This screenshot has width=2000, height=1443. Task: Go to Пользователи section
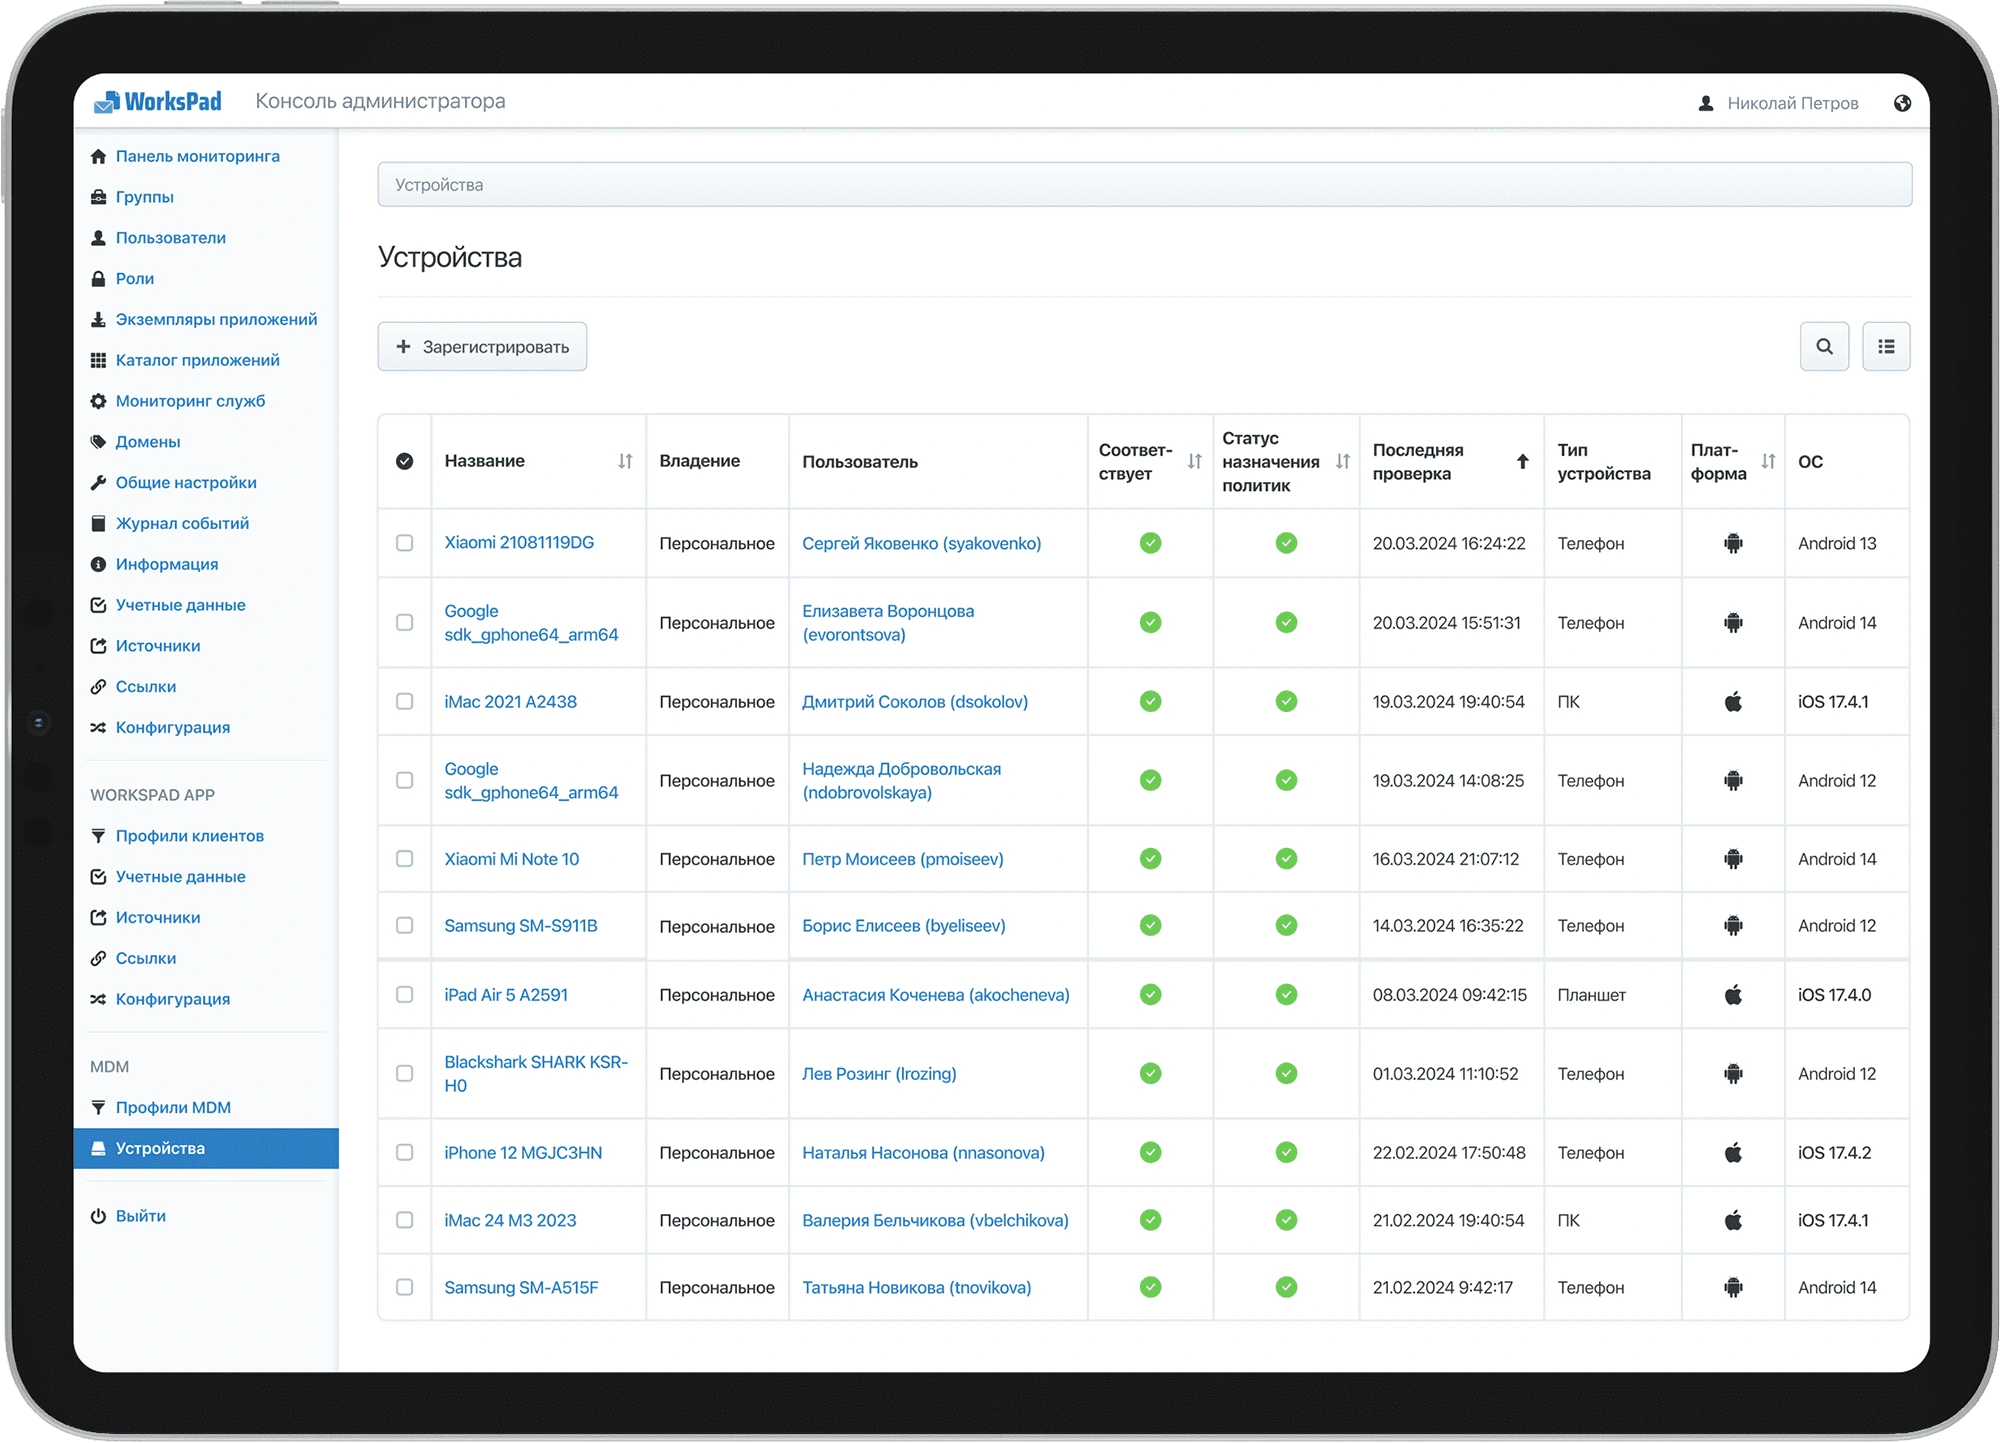coord(170,238)
